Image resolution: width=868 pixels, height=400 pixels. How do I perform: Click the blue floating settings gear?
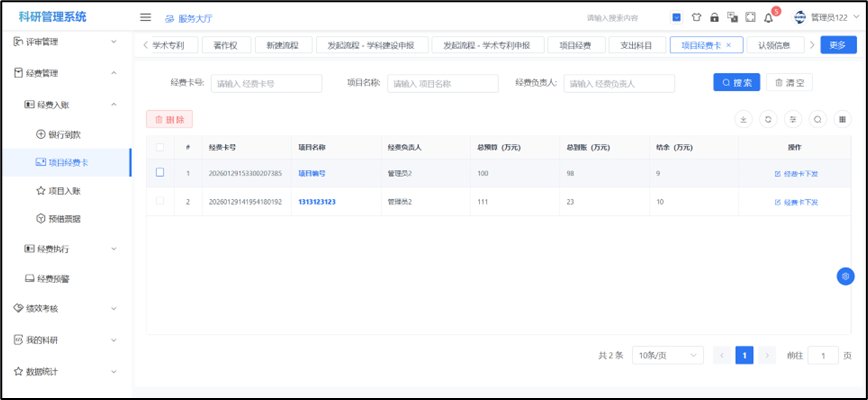[x=845, y=276]
